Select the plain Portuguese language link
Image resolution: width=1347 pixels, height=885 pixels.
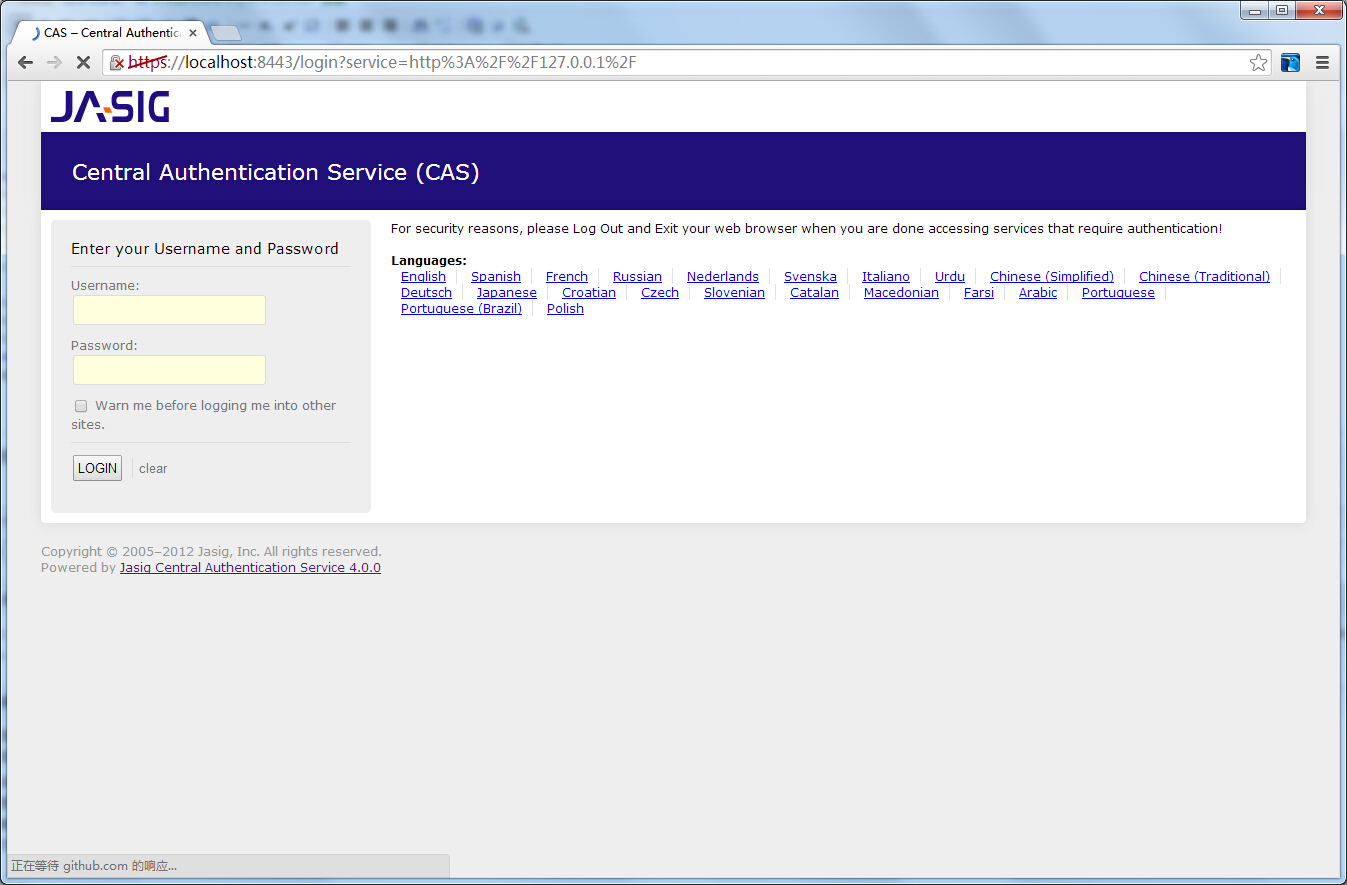point(1118,293)
